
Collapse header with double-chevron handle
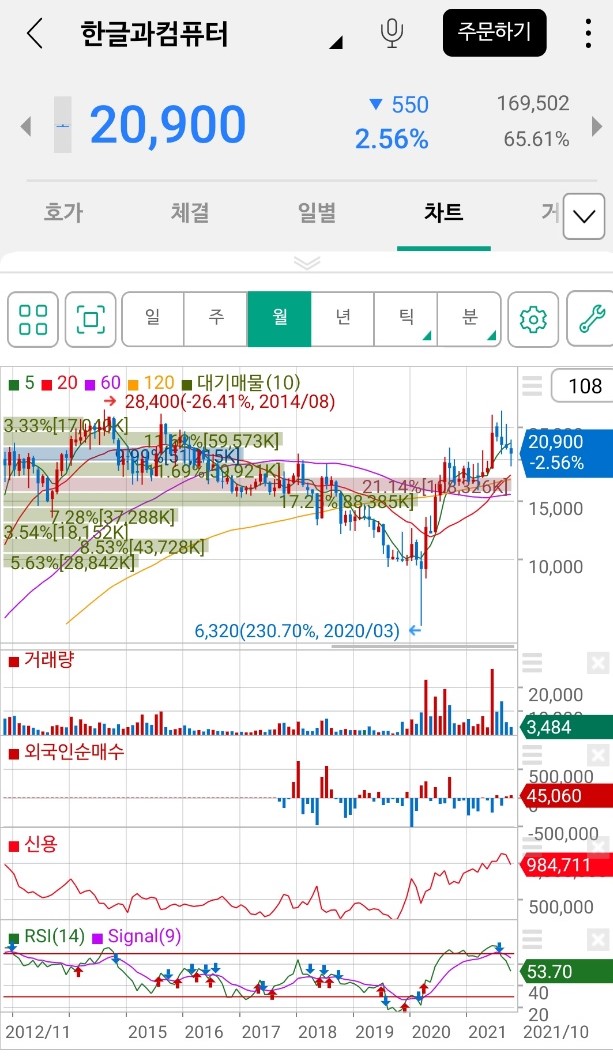[x=307, y=262]
